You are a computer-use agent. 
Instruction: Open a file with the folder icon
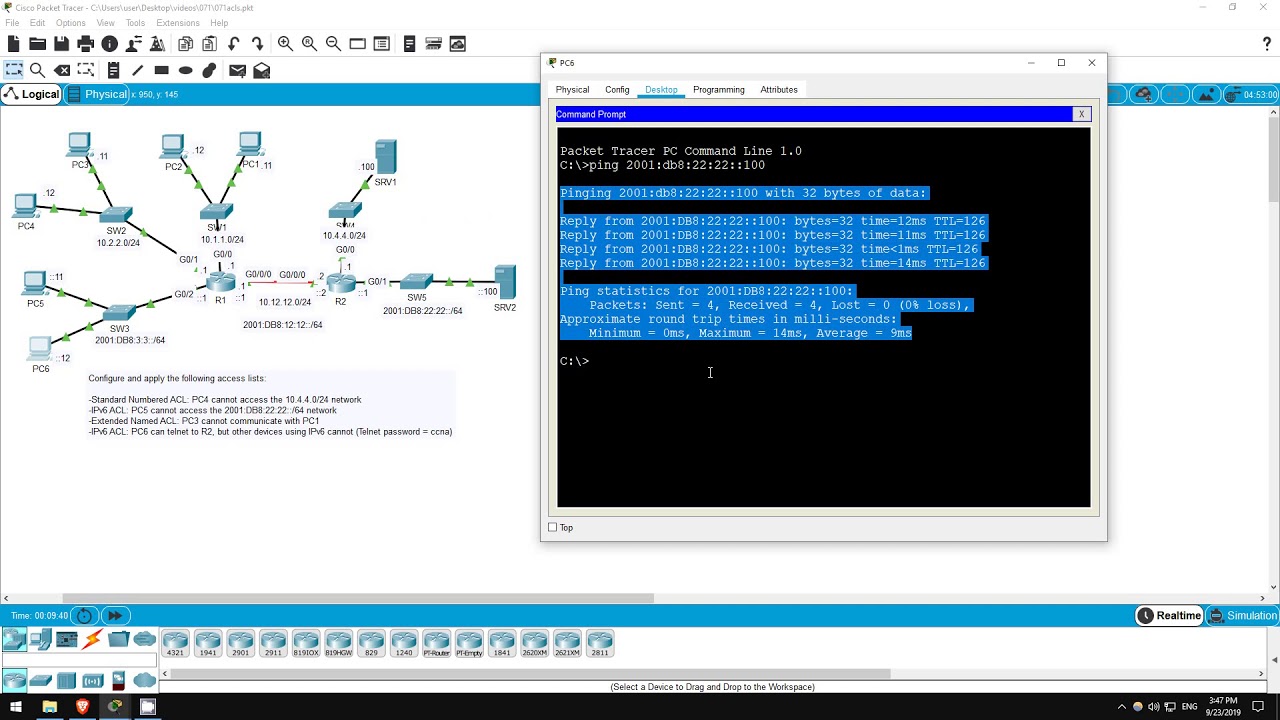(x=37, y=44)
